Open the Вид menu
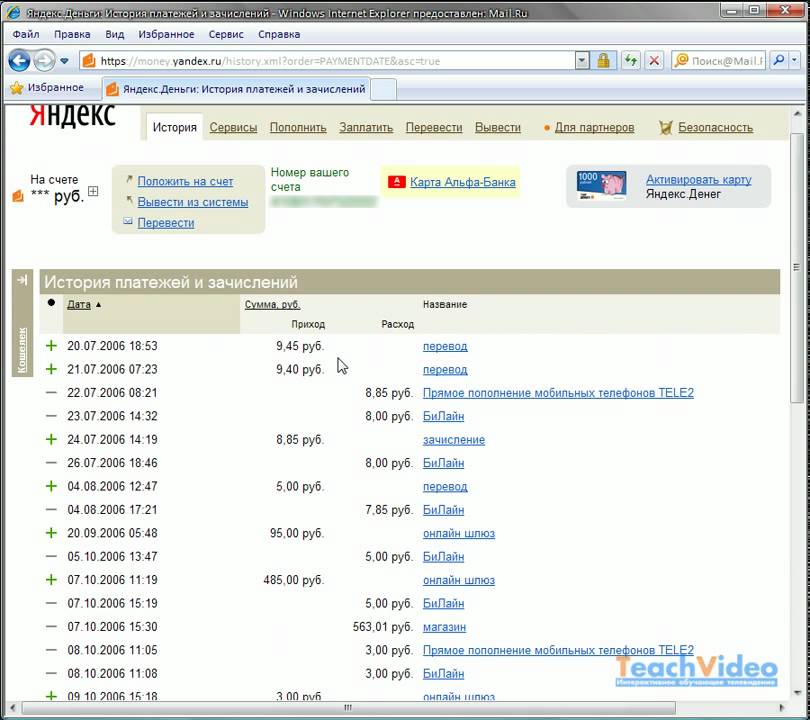 [115, 34]
